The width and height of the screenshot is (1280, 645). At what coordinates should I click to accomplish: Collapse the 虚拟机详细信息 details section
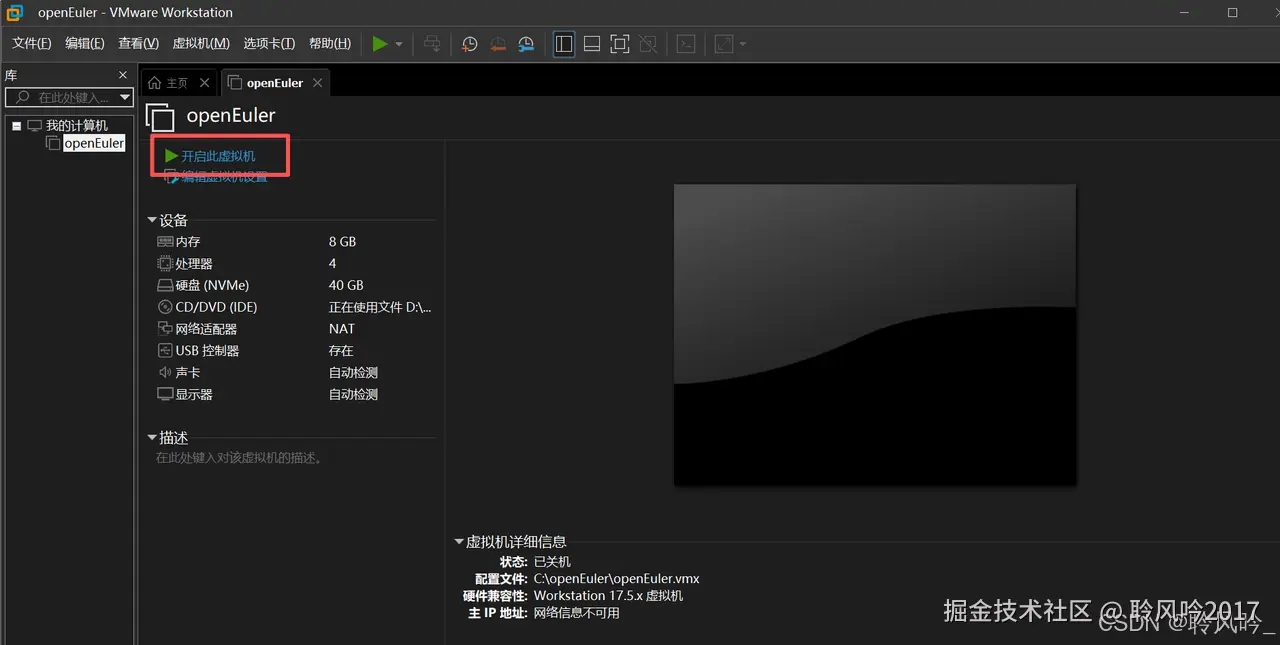click(459, 541)
